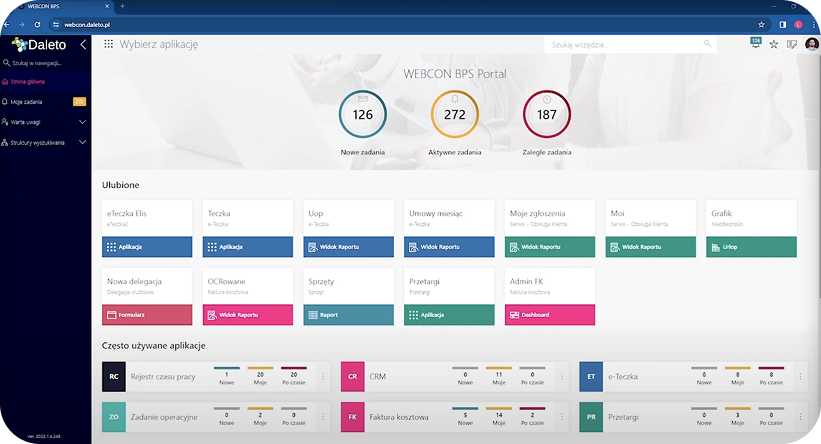Open Moi Widok Raportu button
Image resolution: width=821 pixels, height=444 pixels.
[x=651, y=247]
